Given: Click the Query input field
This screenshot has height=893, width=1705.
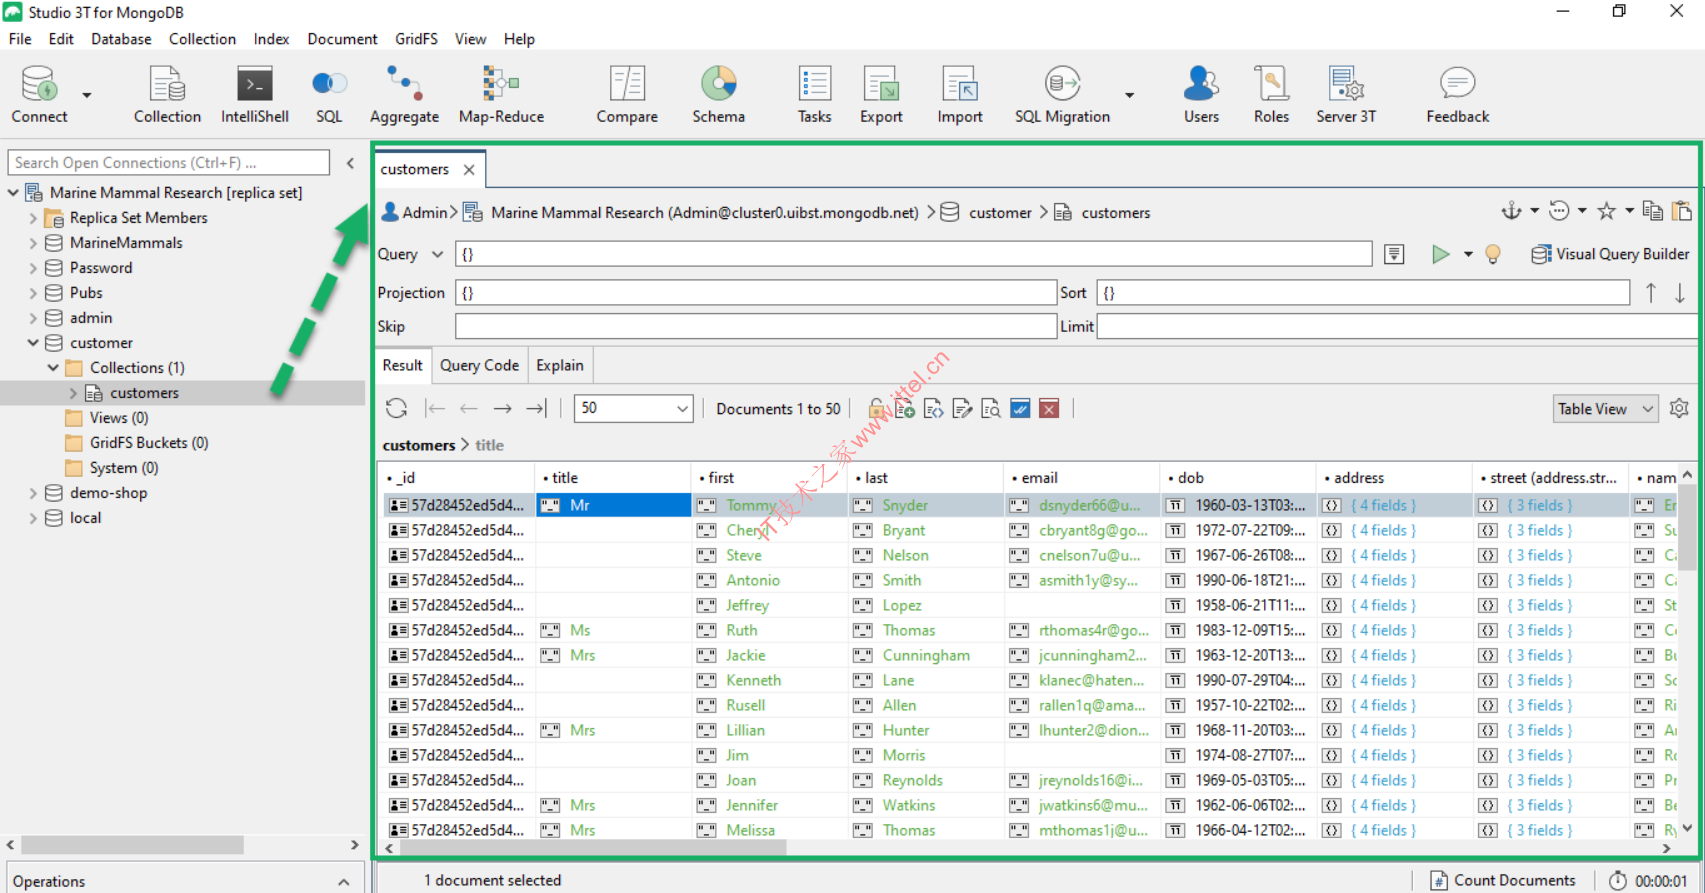Looking at the screenshot, I should point(912,254).
